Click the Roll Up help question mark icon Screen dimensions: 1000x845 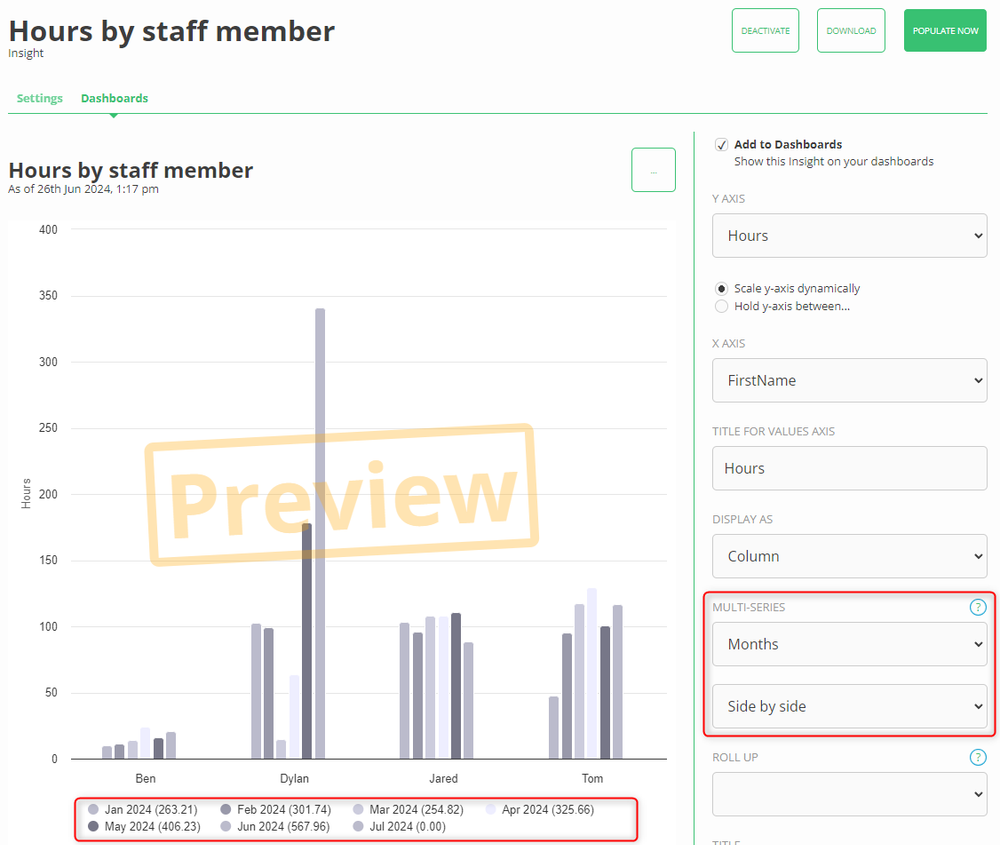978,757
